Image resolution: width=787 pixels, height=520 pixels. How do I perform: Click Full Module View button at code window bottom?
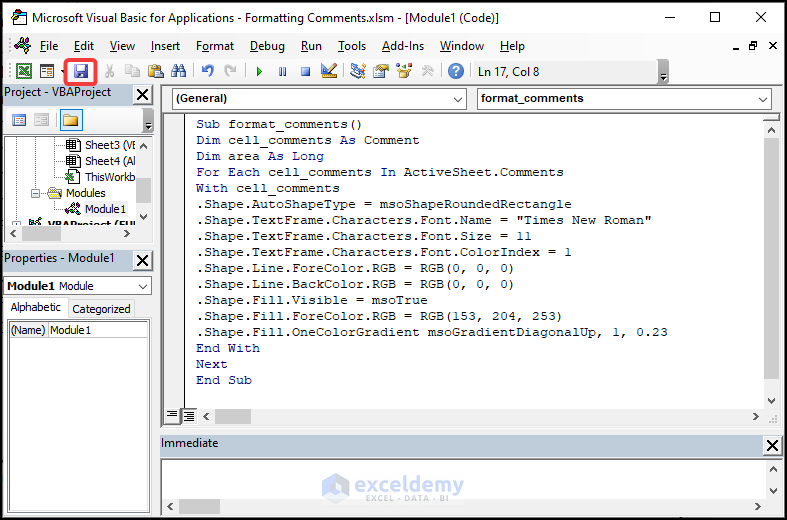[x=189, y=416]
